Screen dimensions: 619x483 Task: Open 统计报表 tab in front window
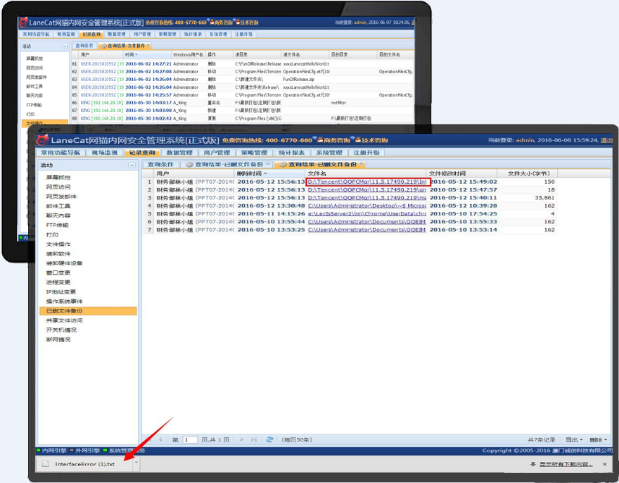click(291, 152)
